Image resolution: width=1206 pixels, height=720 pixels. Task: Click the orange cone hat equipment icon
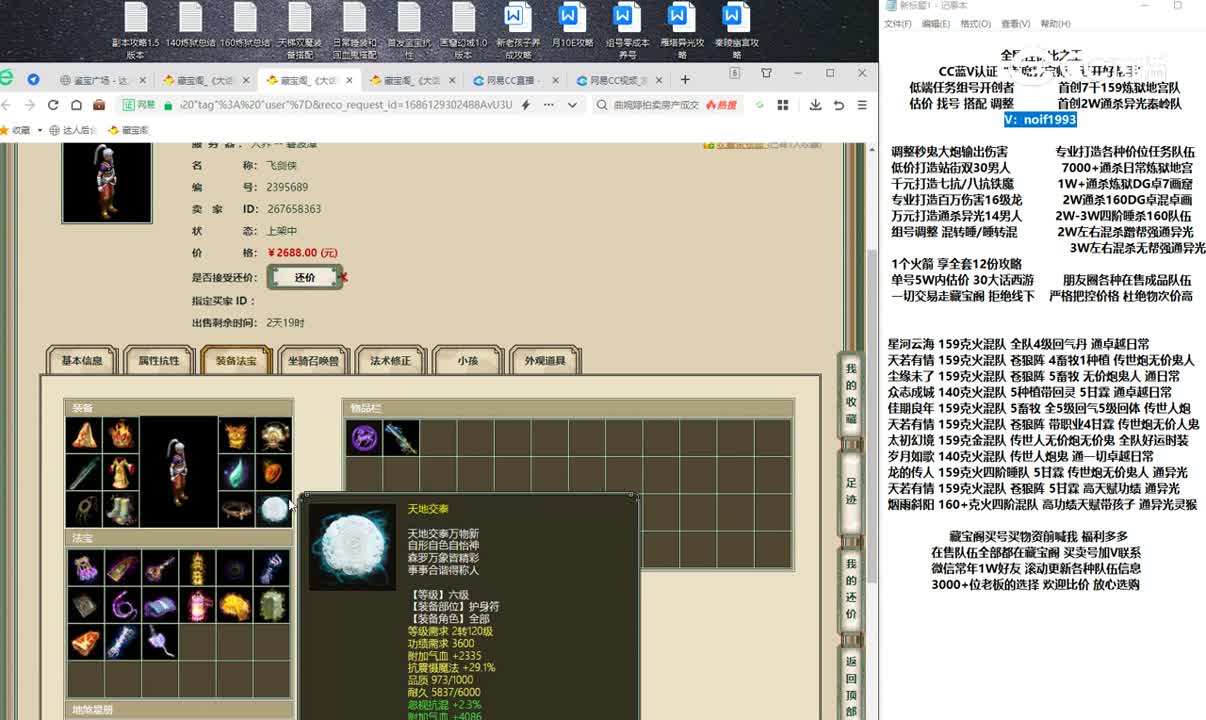(85, 435)
